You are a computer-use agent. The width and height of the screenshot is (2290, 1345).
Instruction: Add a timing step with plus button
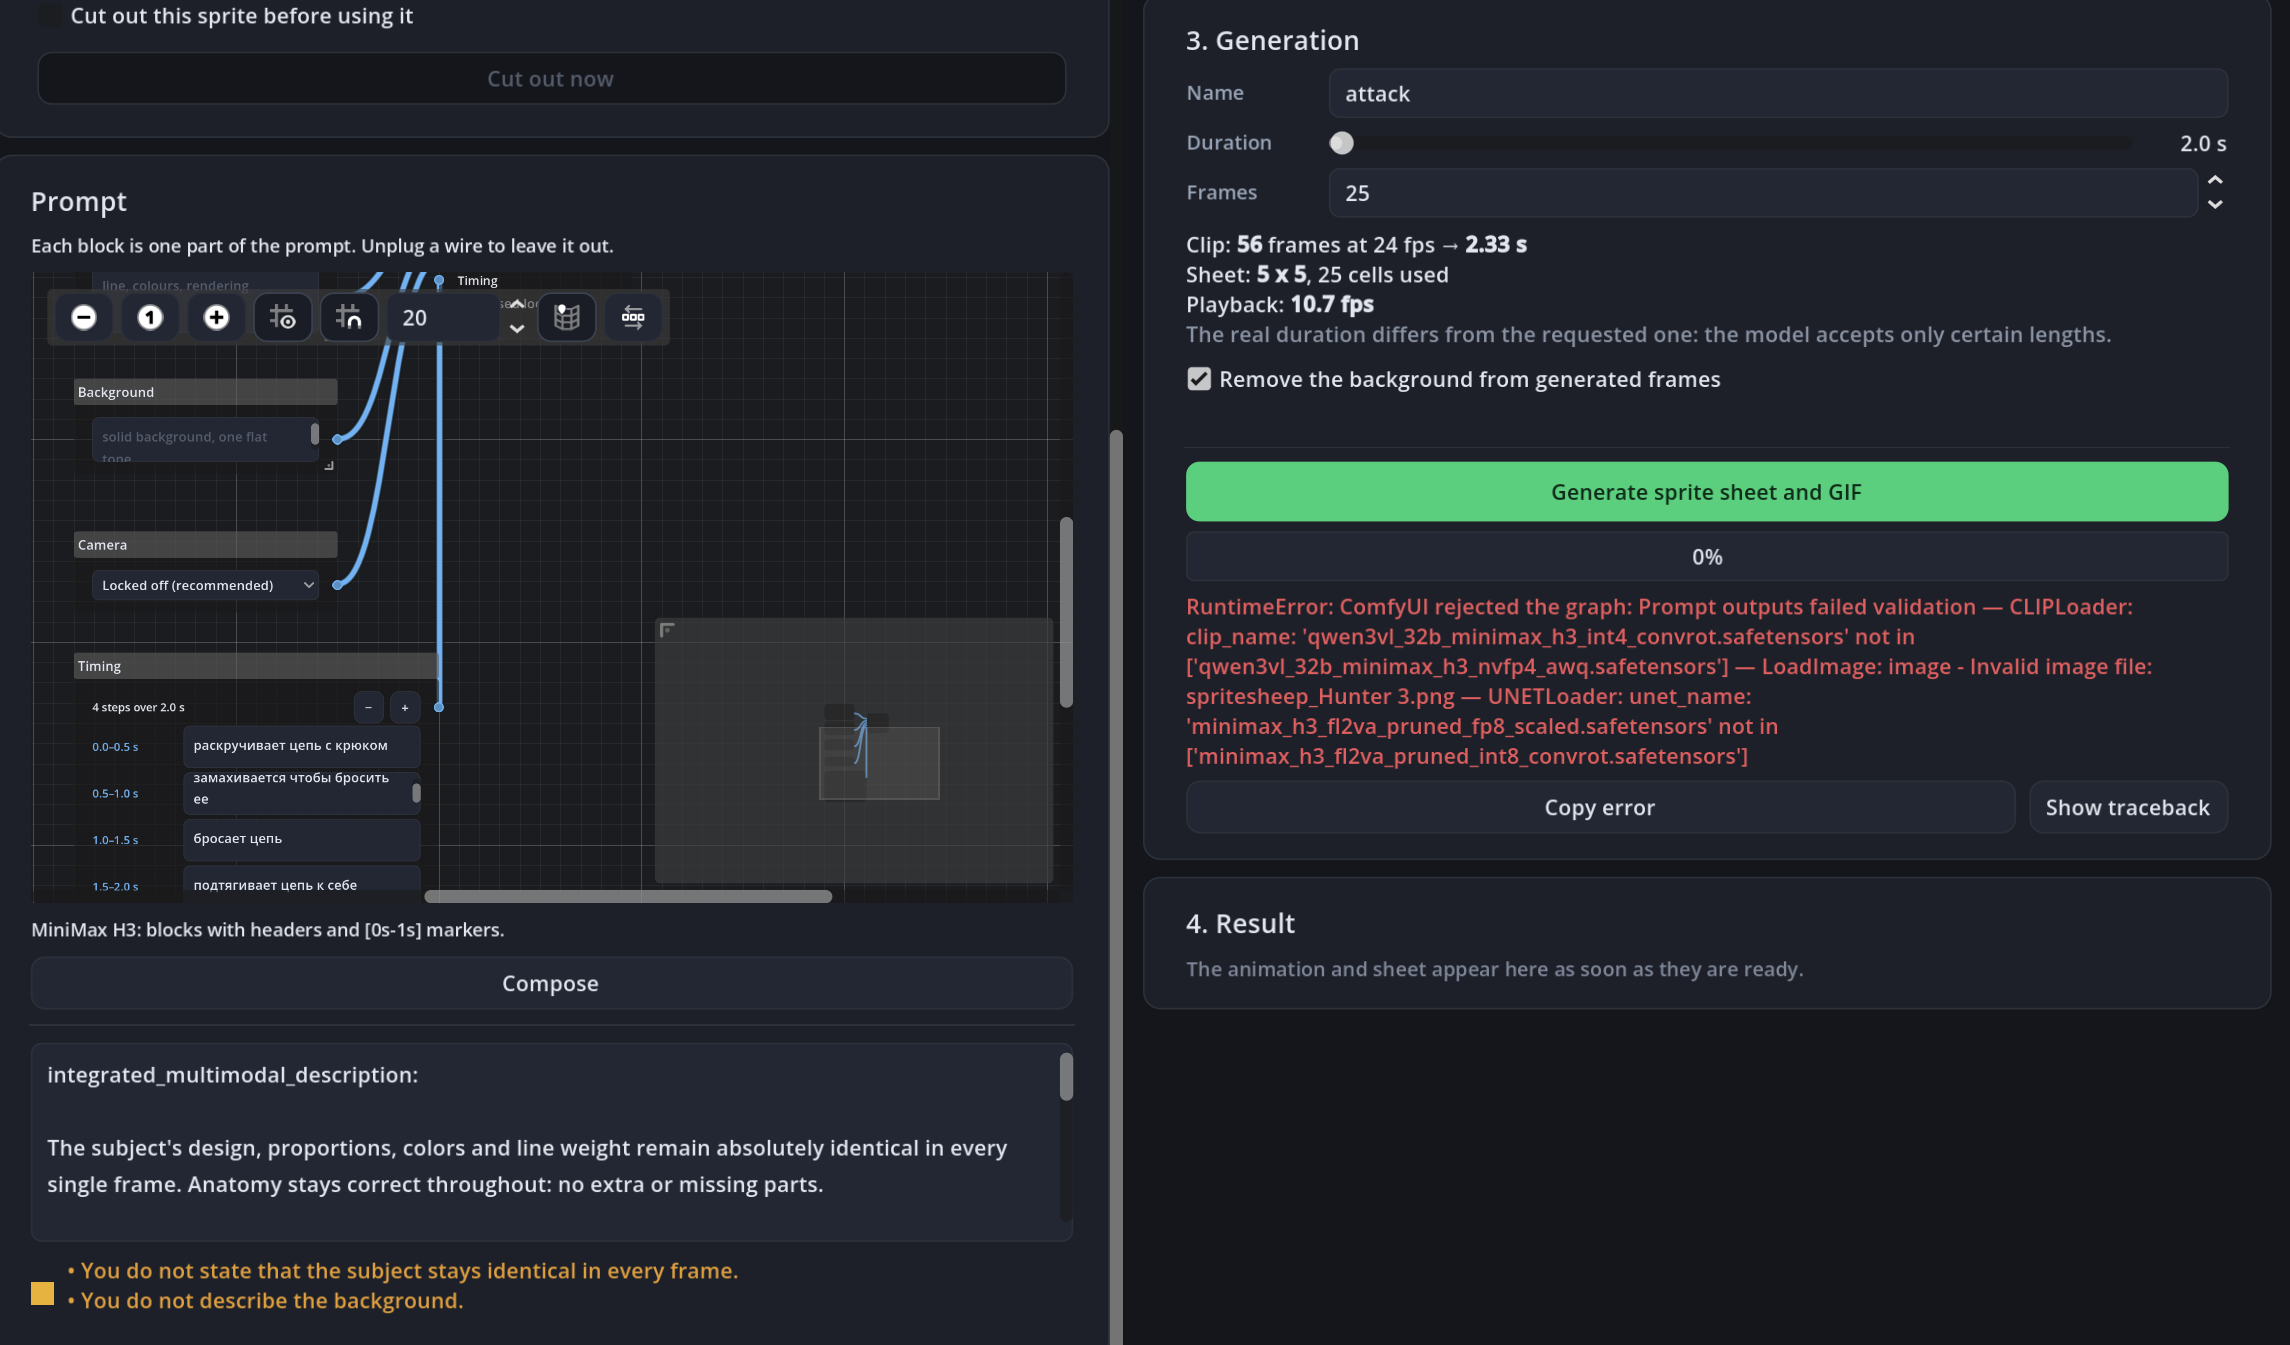coord(405,707)
